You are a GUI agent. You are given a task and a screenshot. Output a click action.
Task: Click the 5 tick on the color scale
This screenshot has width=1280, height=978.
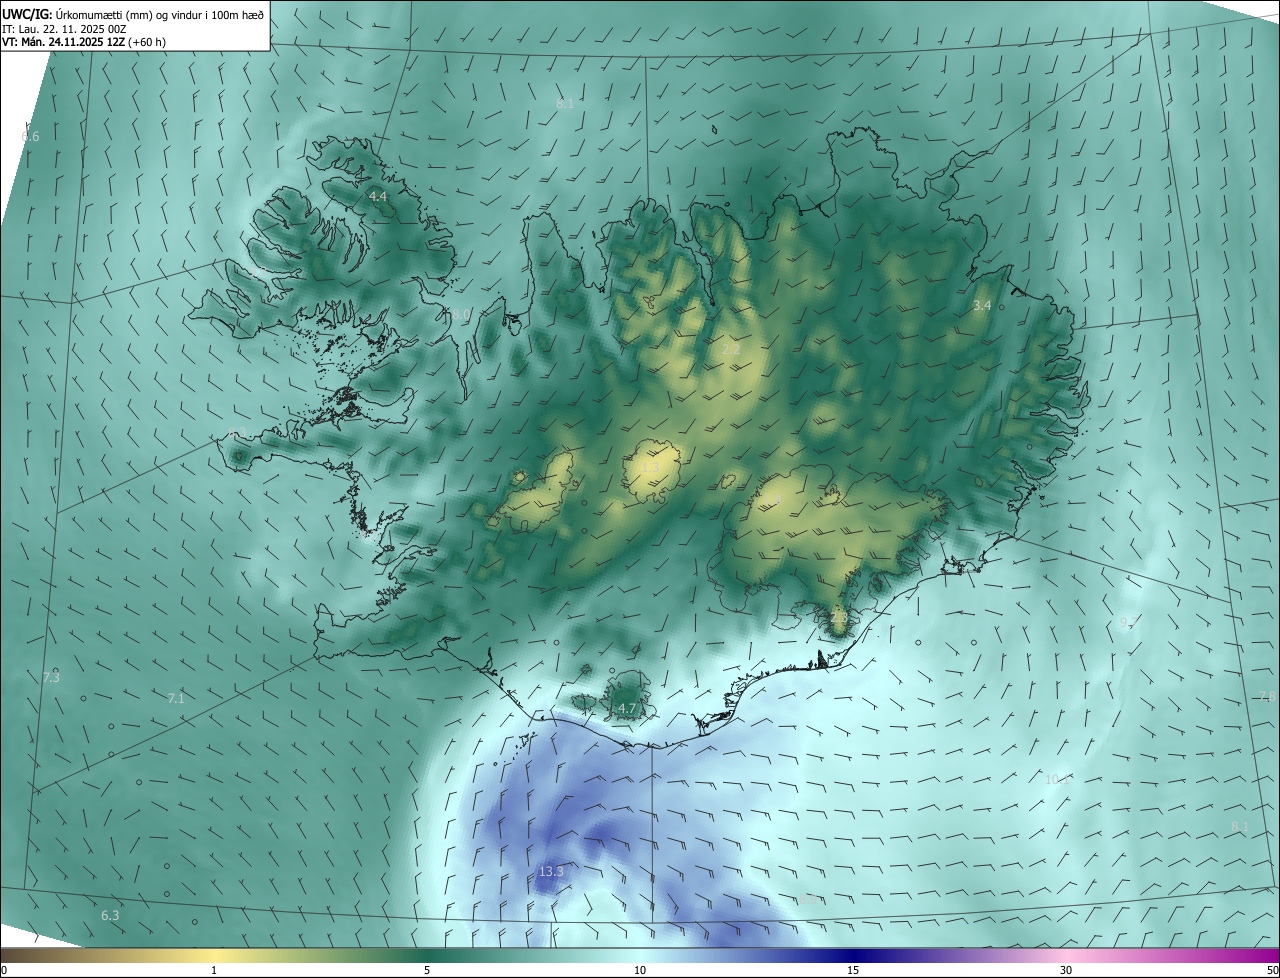[x=427, y=970]
